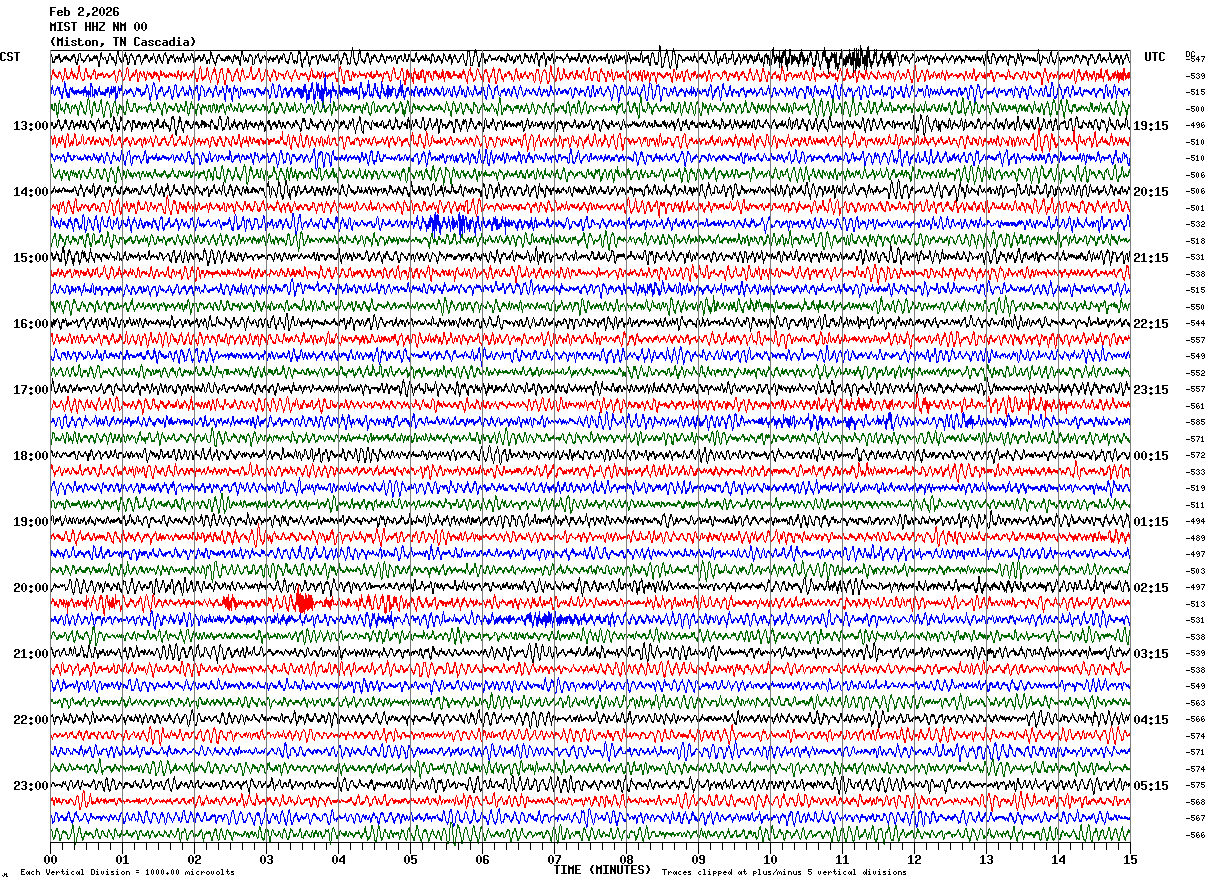This screenshot has width=1210, height=886.
Task: Click minute tick label 00 on time axis
Action: tap(50, 859)
